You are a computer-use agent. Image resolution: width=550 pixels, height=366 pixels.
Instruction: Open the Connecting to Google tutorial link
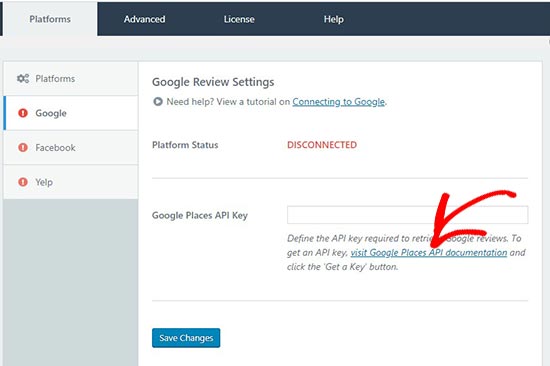(338, 102)
